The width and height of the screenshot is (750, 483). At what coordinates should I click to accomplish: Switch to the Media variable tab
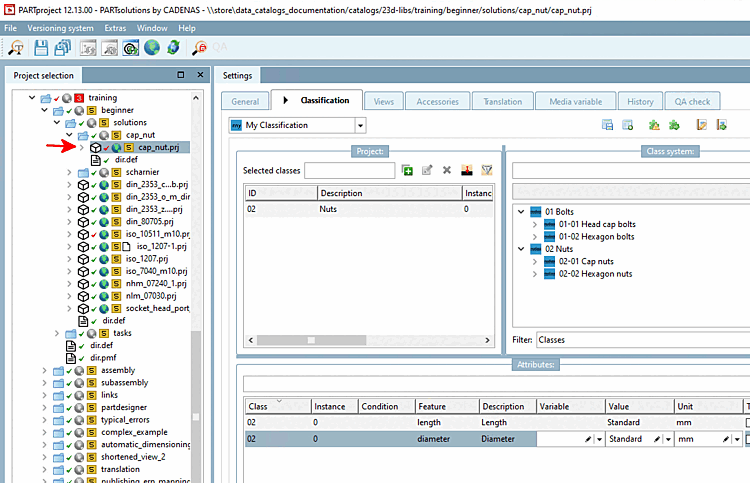tap(575, 101)
